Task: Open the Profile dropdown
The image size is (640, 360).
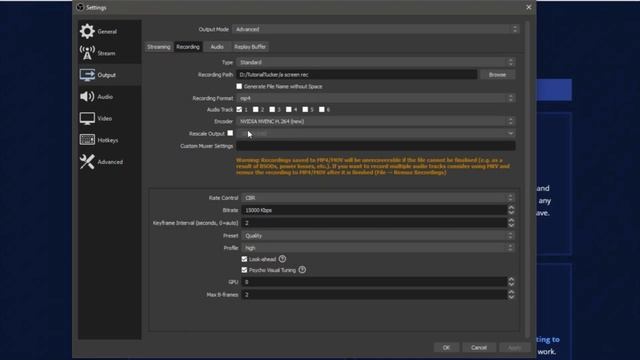Action: click(x=378, y=248)
